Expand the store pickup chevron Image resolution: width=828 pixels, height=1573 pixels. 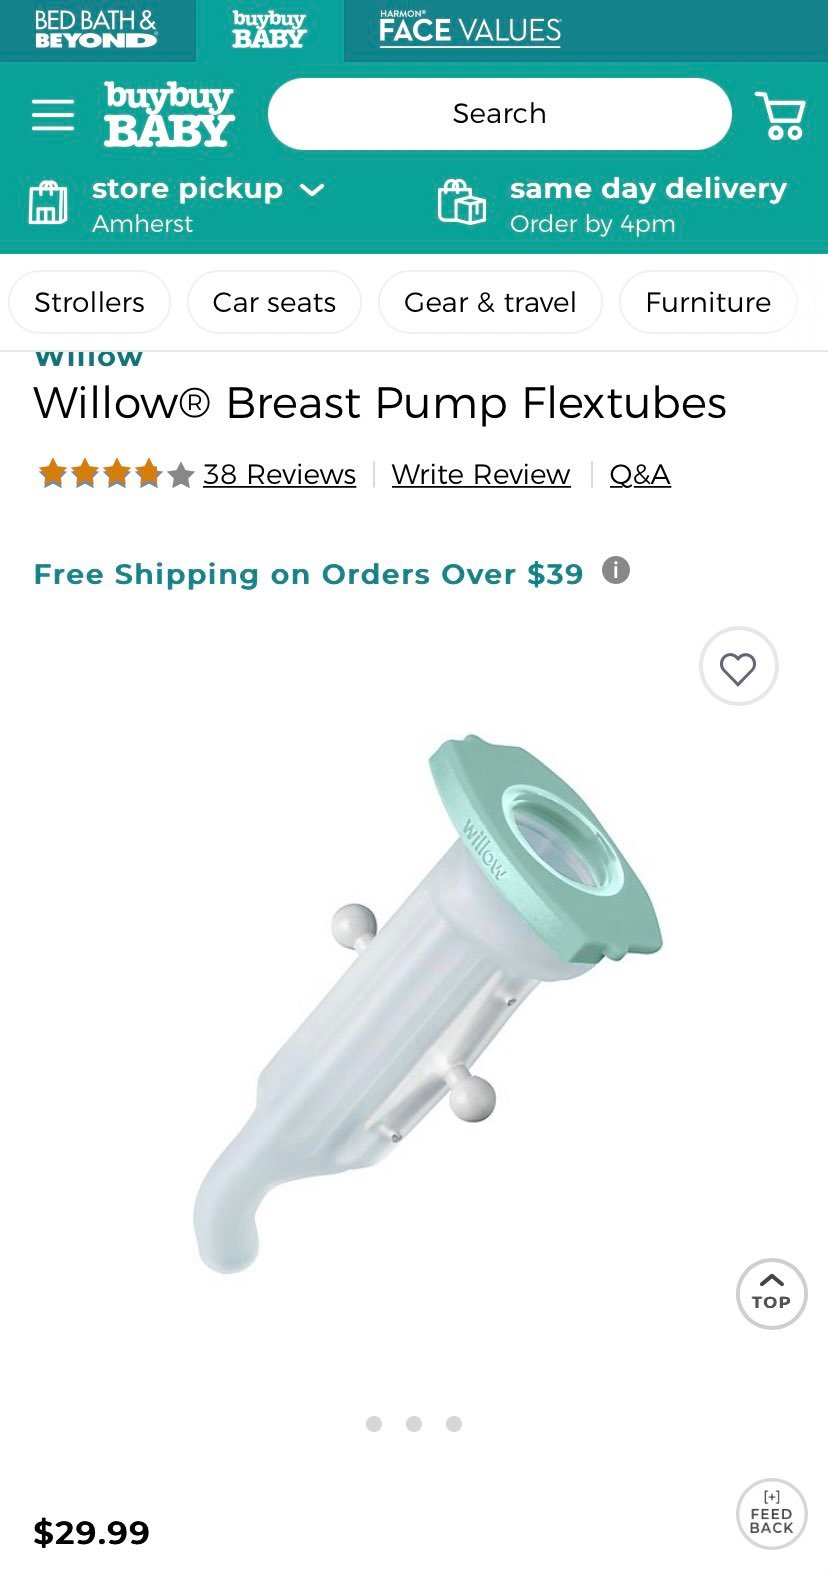[x=312, y=189]
